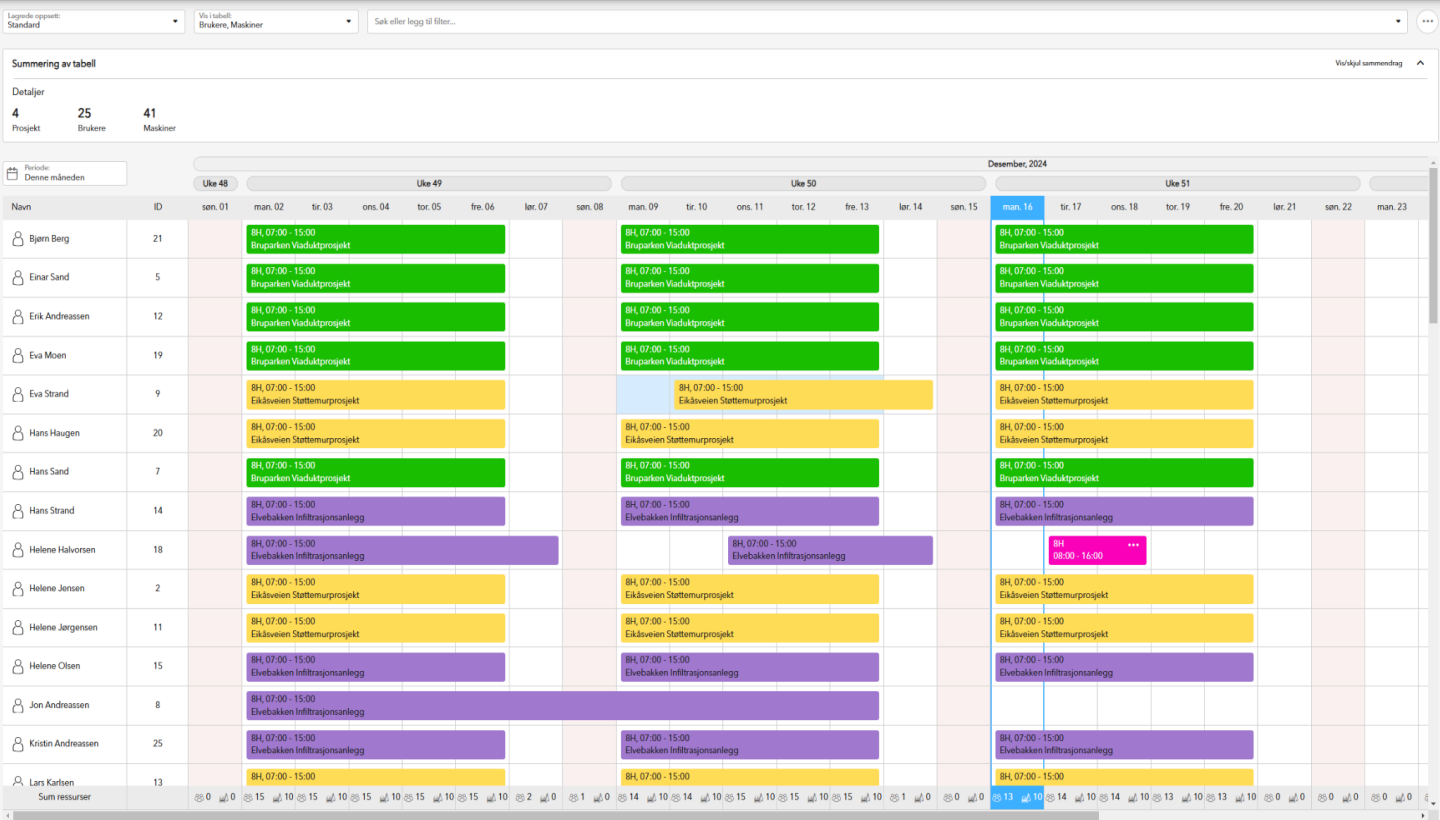Open the Lagrede oppsett dropdown
The height and width of the screenshot is (820, 1440).
click(x=93, y=21)
